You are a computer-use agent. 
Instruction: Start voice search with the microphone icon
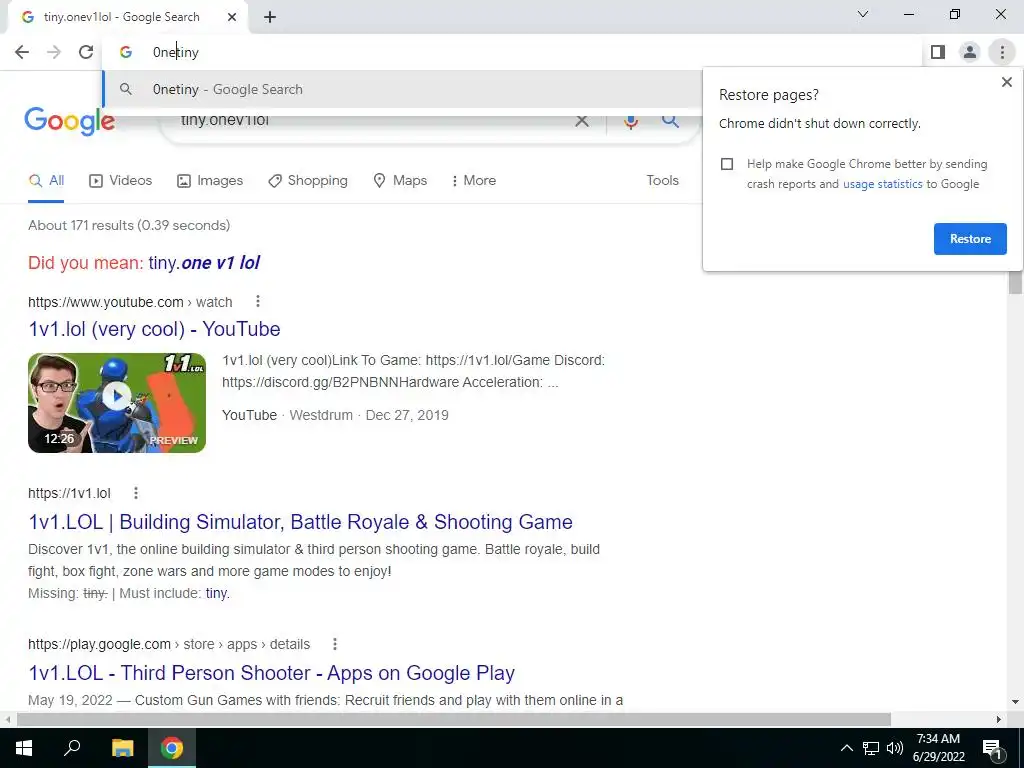pyautogui.click(x=630, y=121)
